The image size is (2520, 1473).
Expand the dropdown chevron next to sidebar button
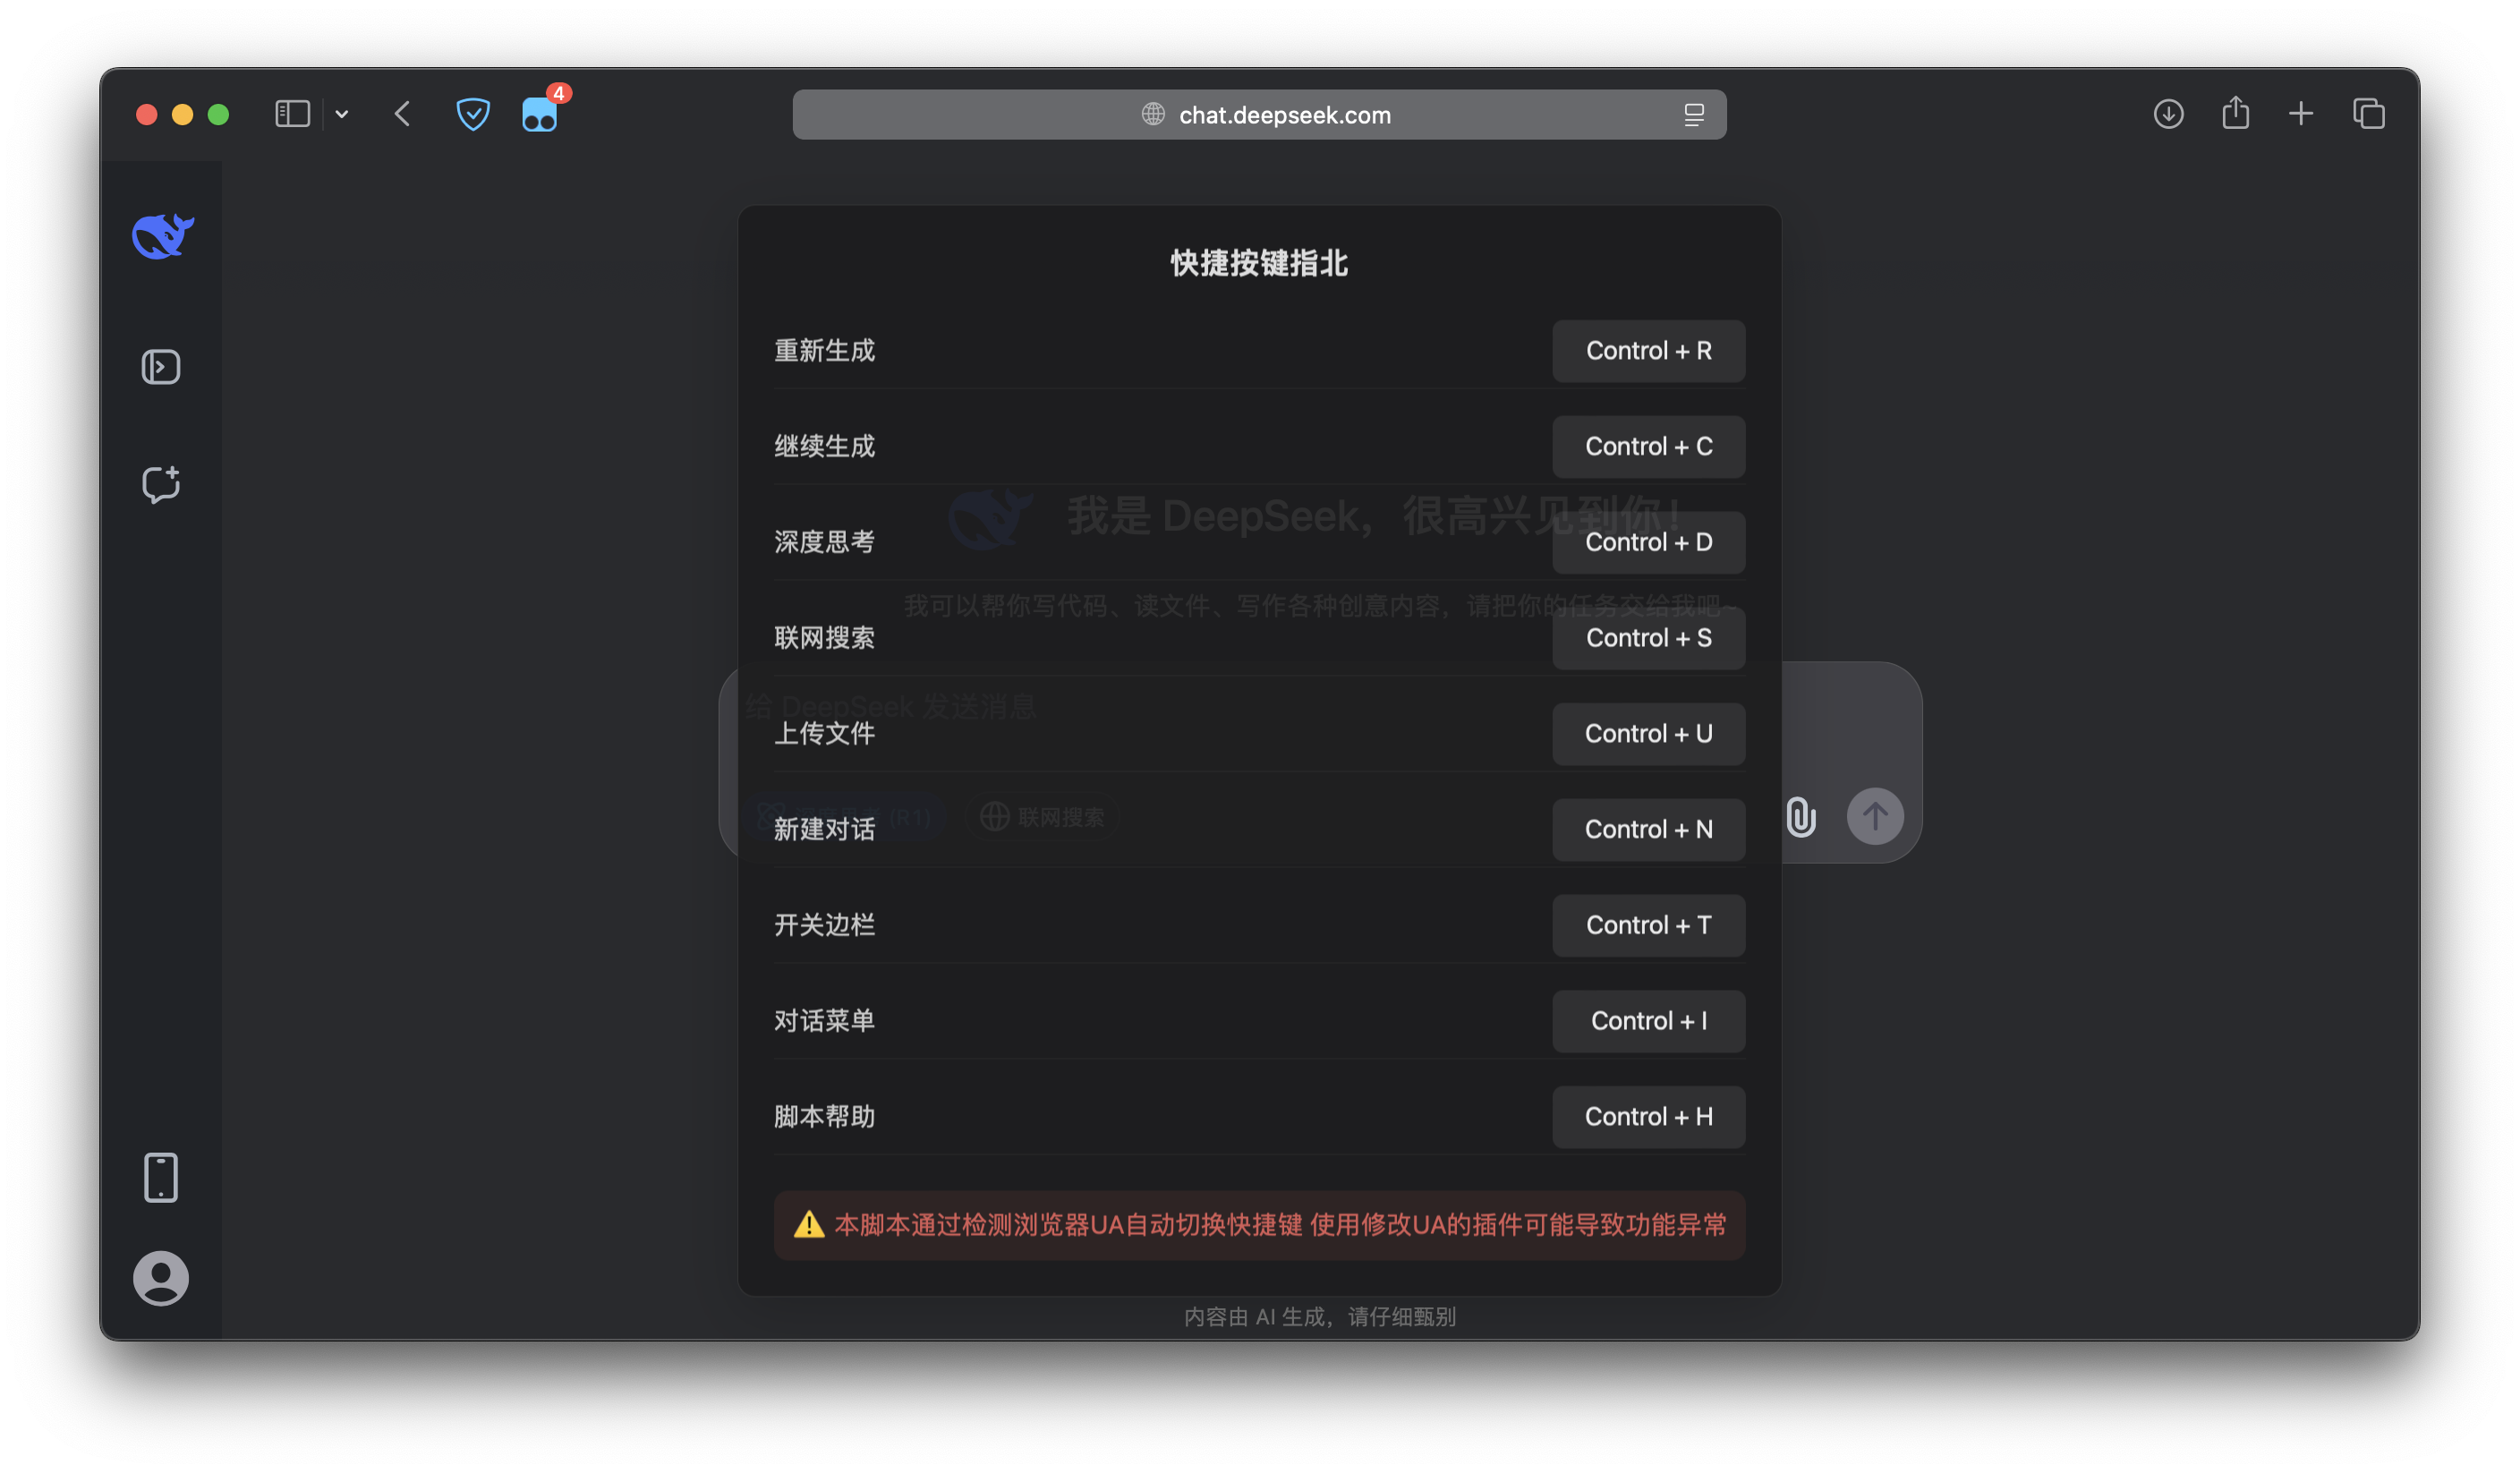[342, 114]
